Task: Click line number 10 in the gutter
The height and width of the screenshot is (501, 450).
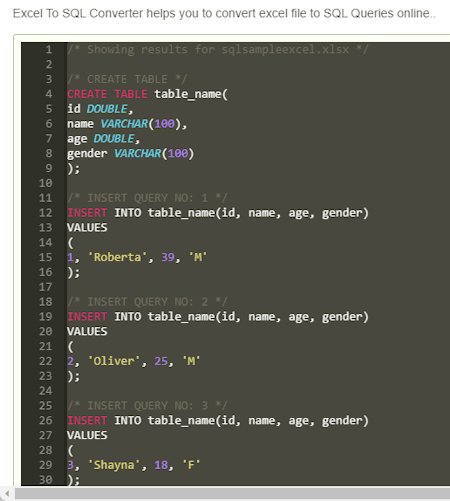Action: click(46, 183)
